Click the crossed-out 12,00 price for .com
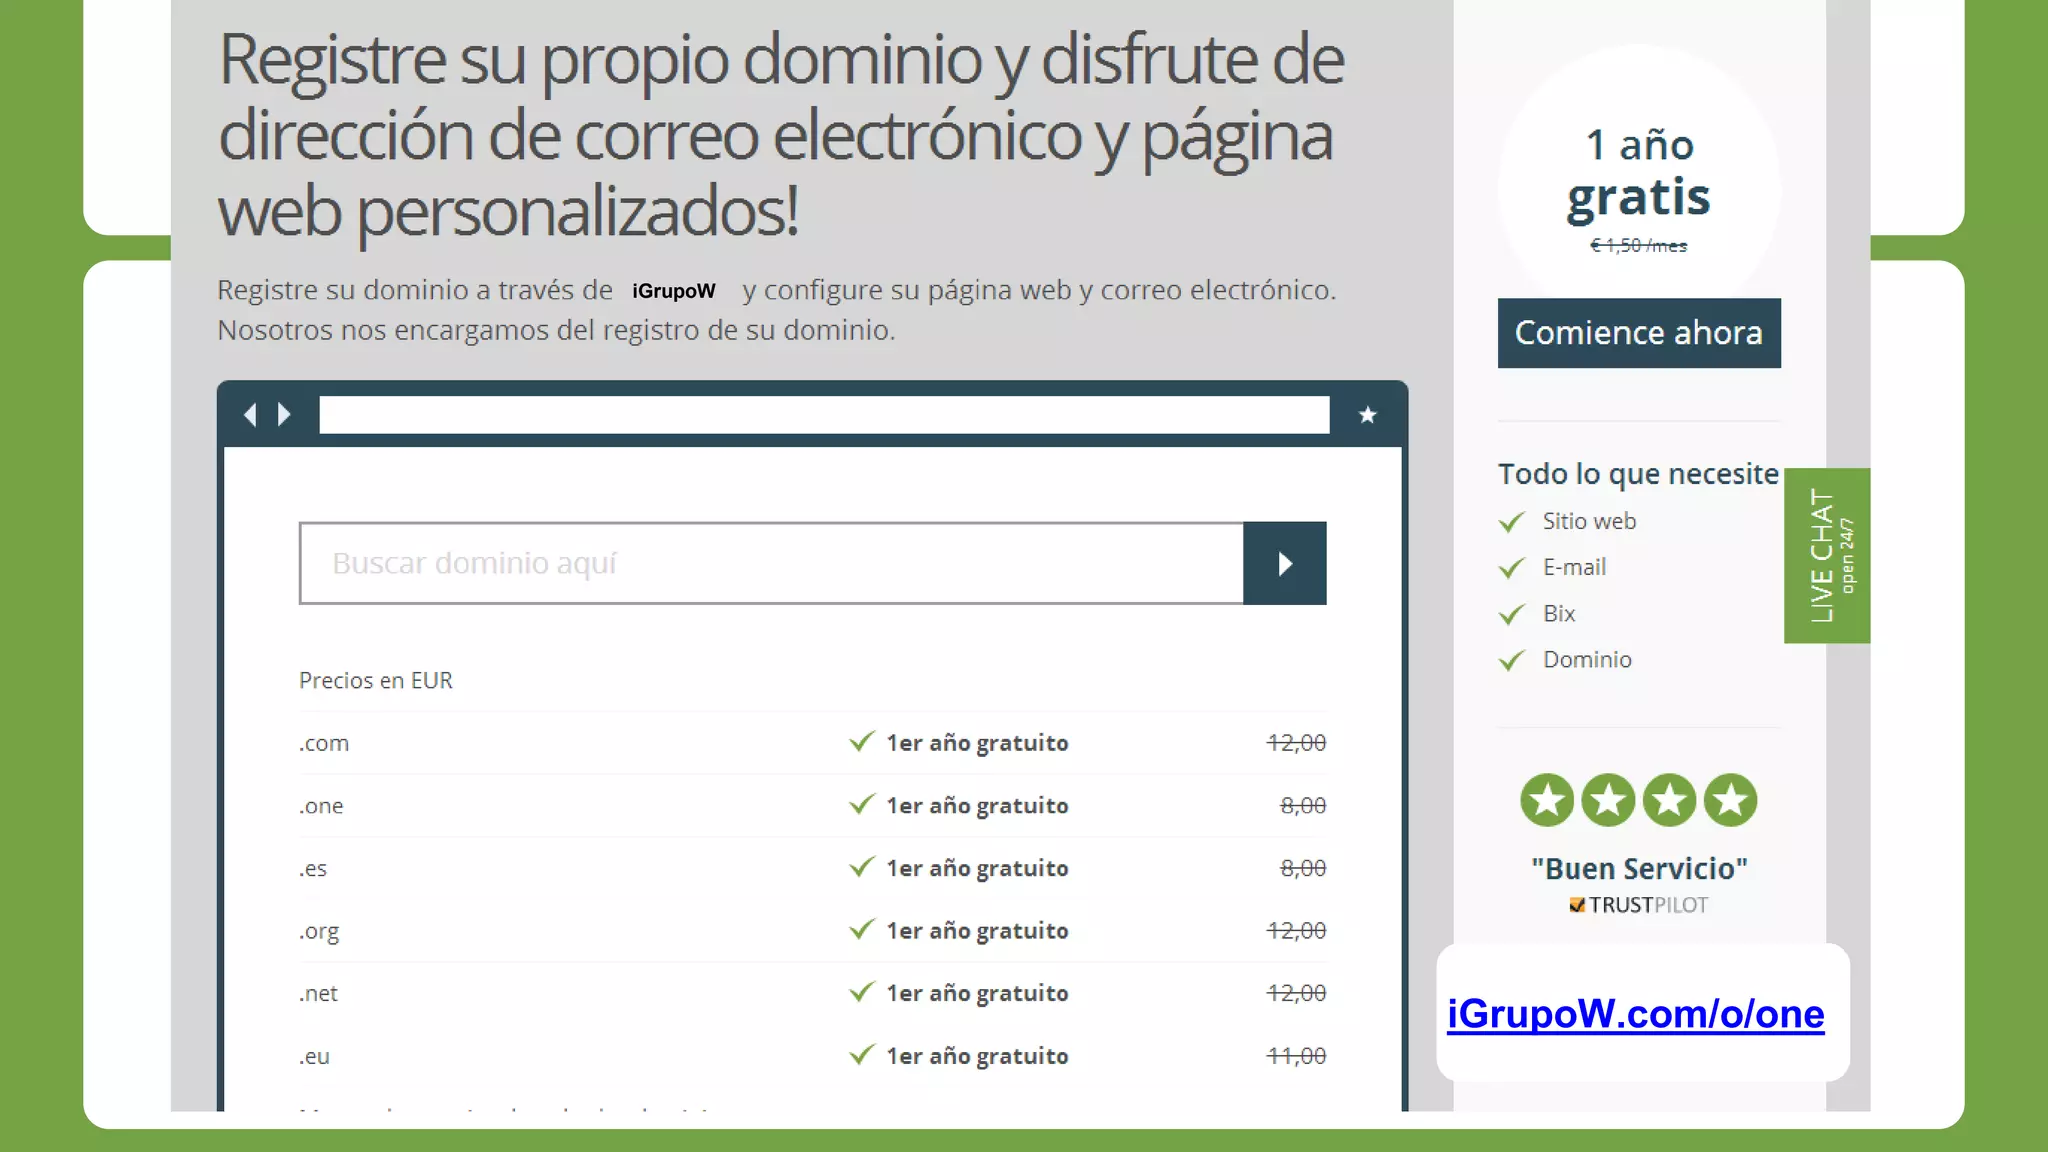2048x1152 pixels. 1296,743
